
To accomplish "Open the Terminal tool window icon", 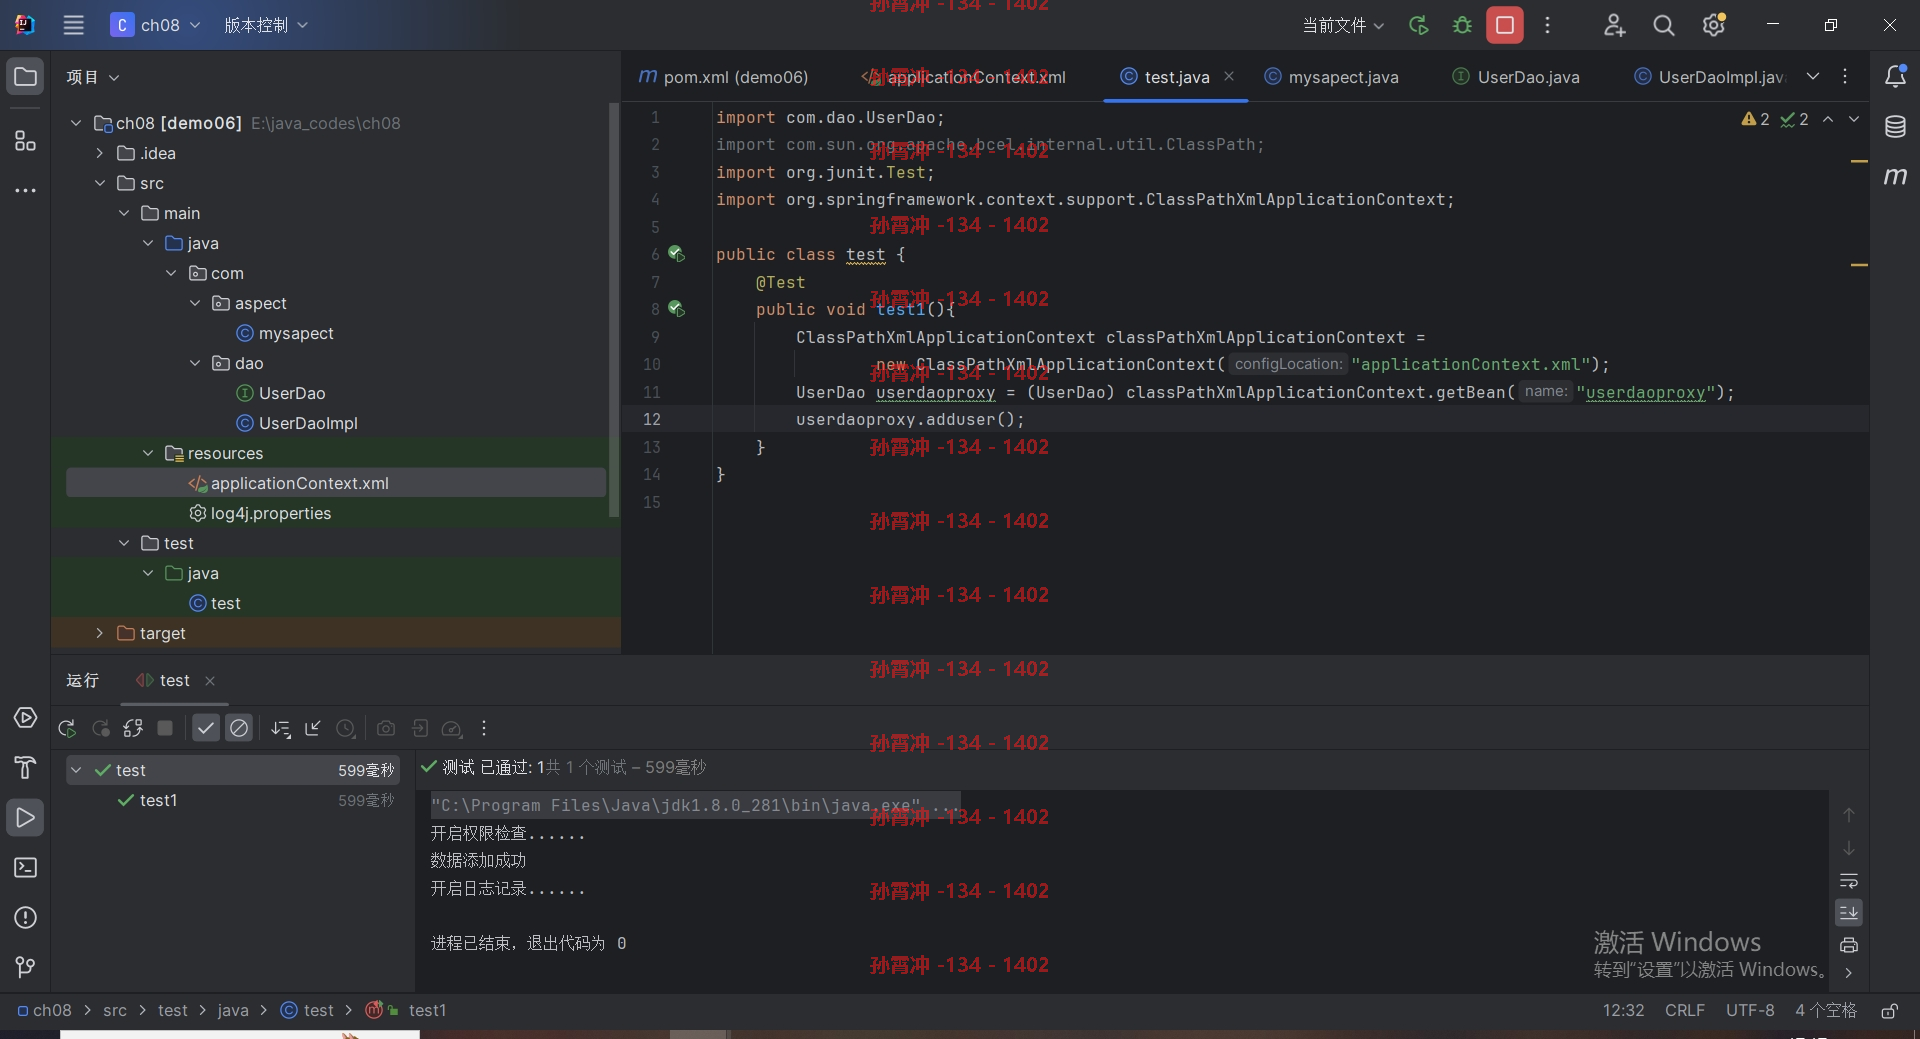I will pyautogui.click(x=25, y=867).
